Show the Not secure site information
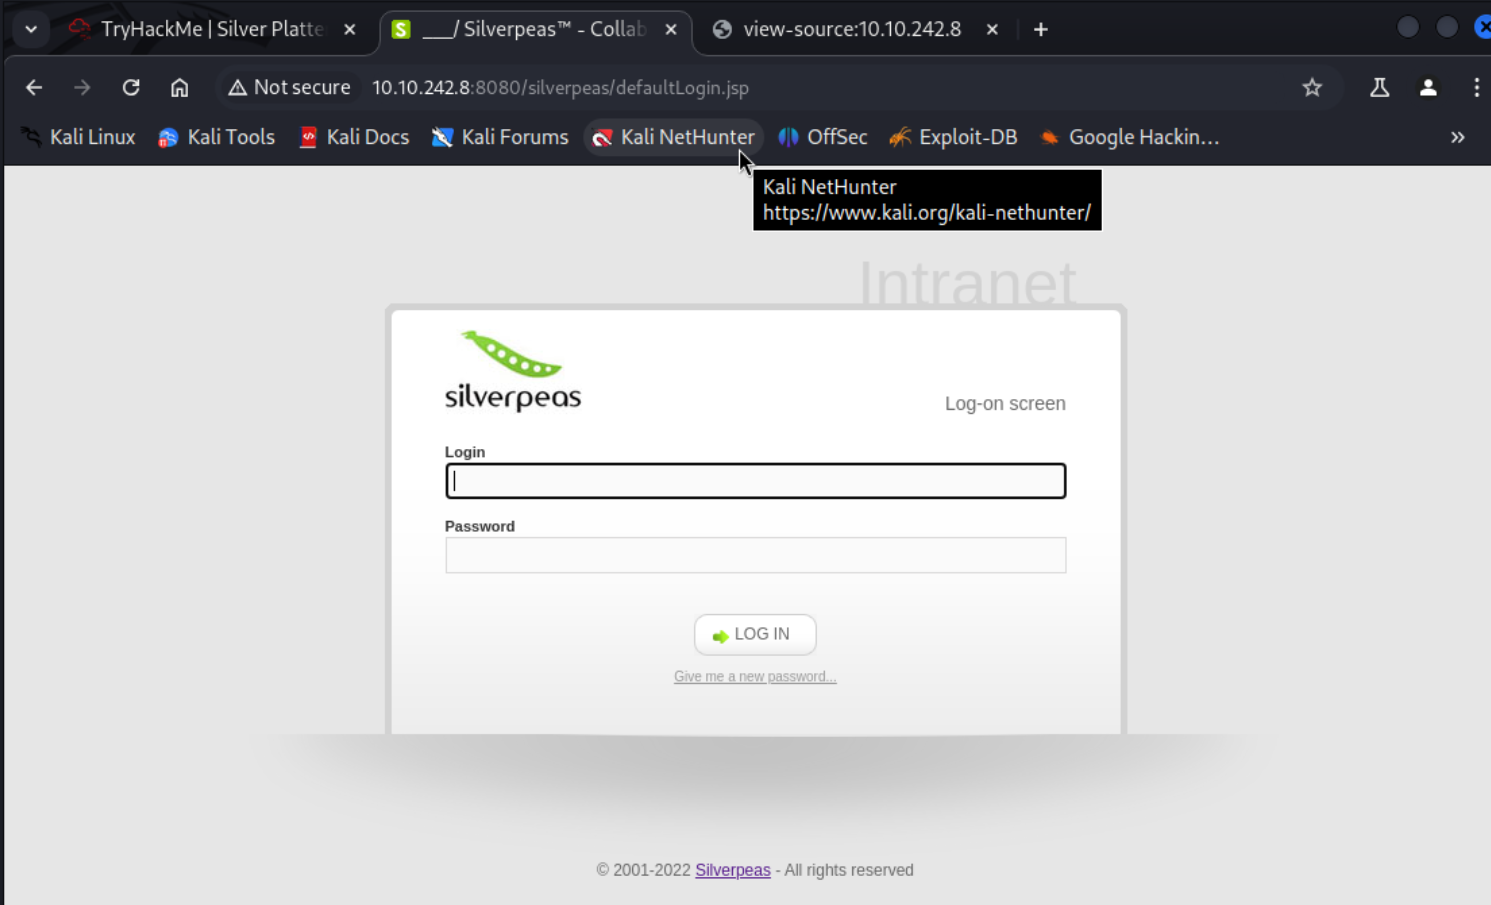The width and height of the screenshot is (1491, 905). click(x=290, y=88)
